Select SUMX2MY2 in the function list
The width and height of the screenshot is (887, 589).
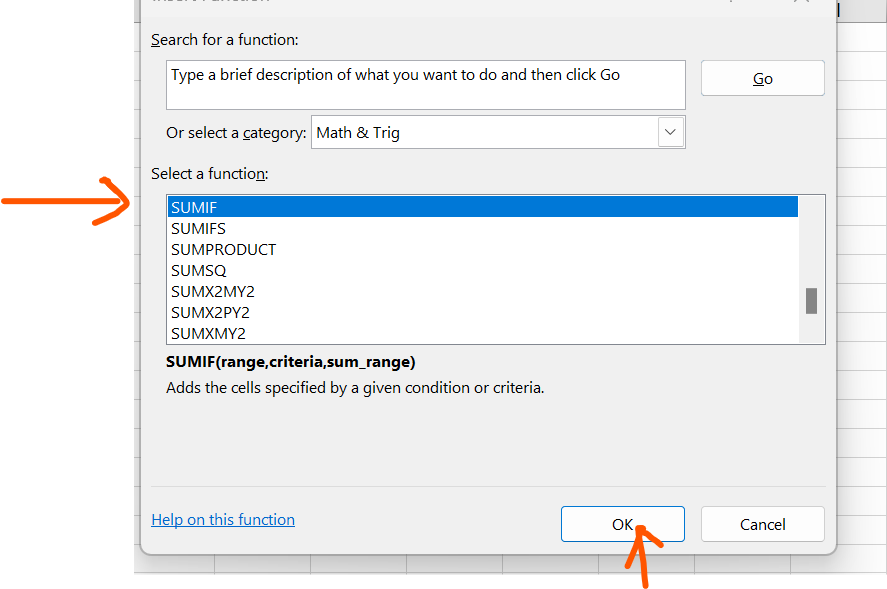click(x=483, y=291)
